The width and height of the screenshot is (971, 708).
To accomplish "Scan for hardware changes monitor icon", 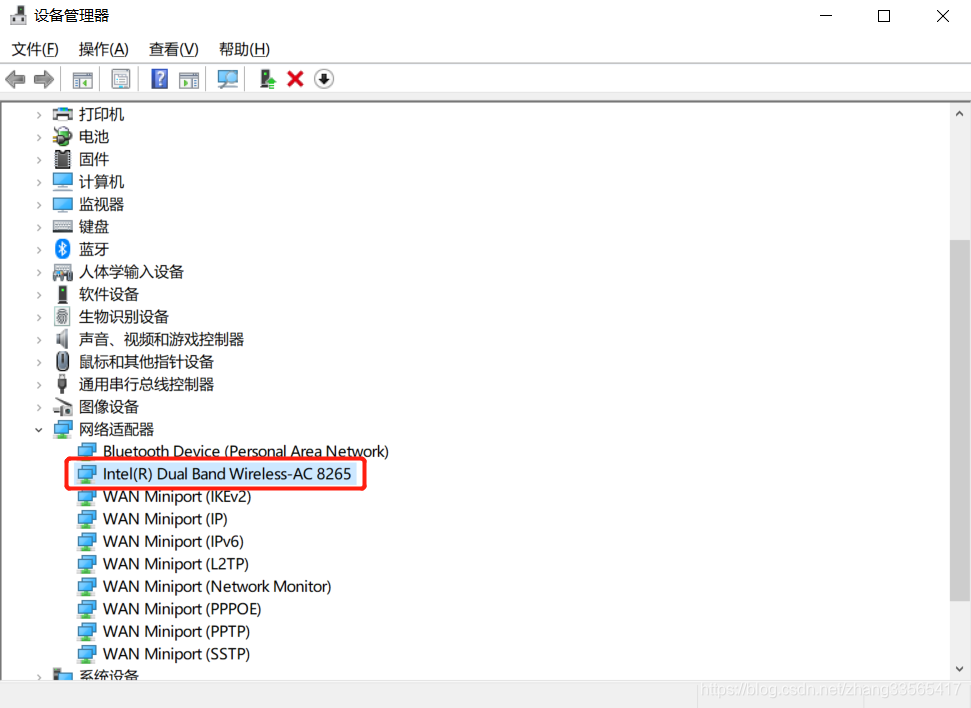I will tap(227, 79).
